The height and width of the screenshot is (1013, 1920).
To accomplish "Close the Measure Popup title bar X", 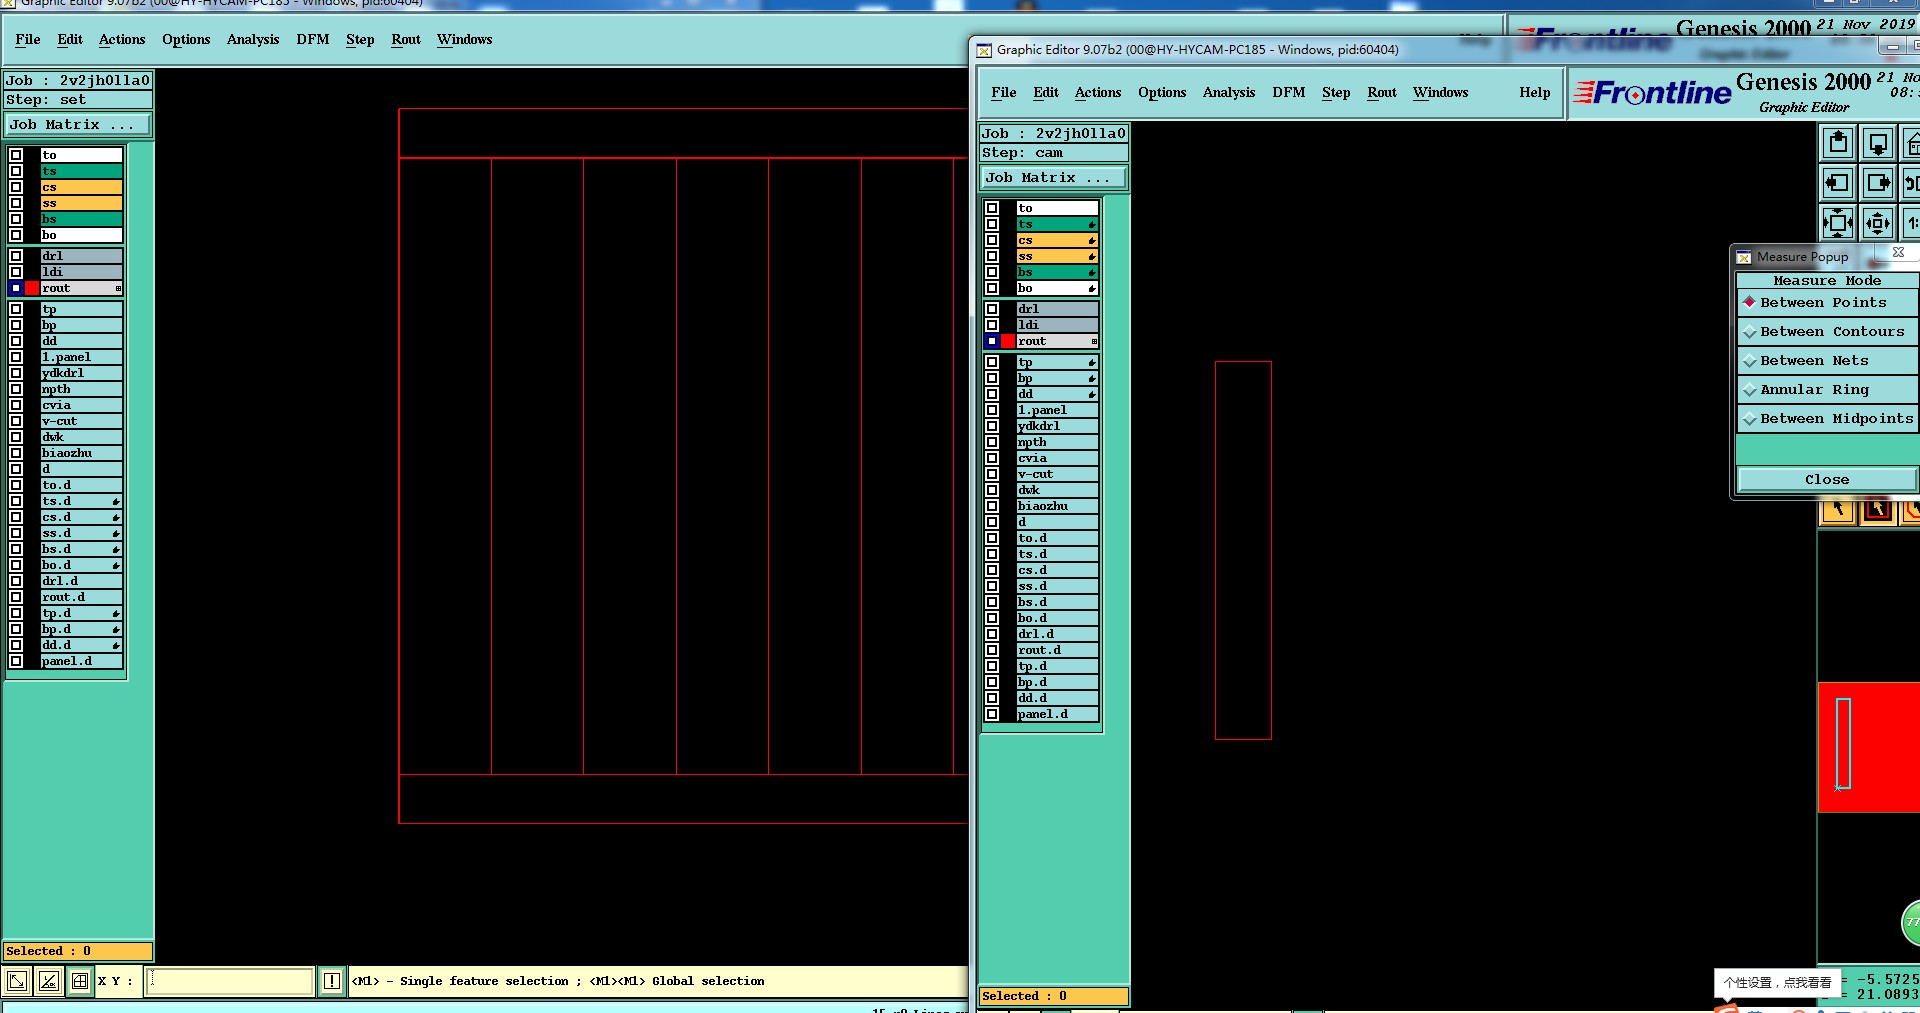I will (x=1898, y=253).
